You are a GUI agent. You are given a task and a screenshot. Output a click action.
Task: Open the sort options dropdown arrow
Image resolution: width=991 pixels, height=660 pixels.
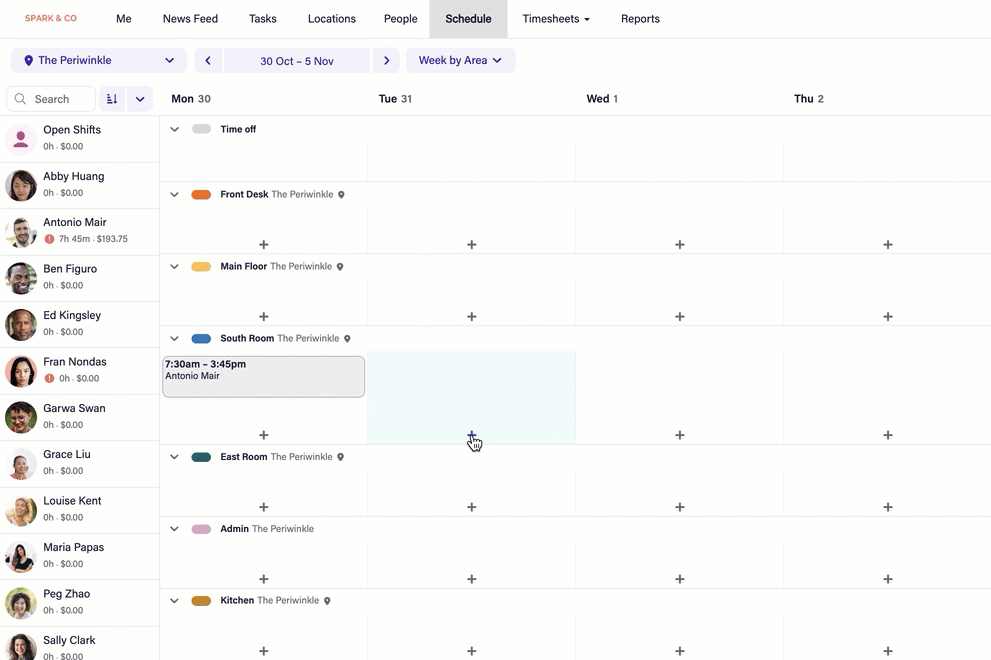pos(140,99)
